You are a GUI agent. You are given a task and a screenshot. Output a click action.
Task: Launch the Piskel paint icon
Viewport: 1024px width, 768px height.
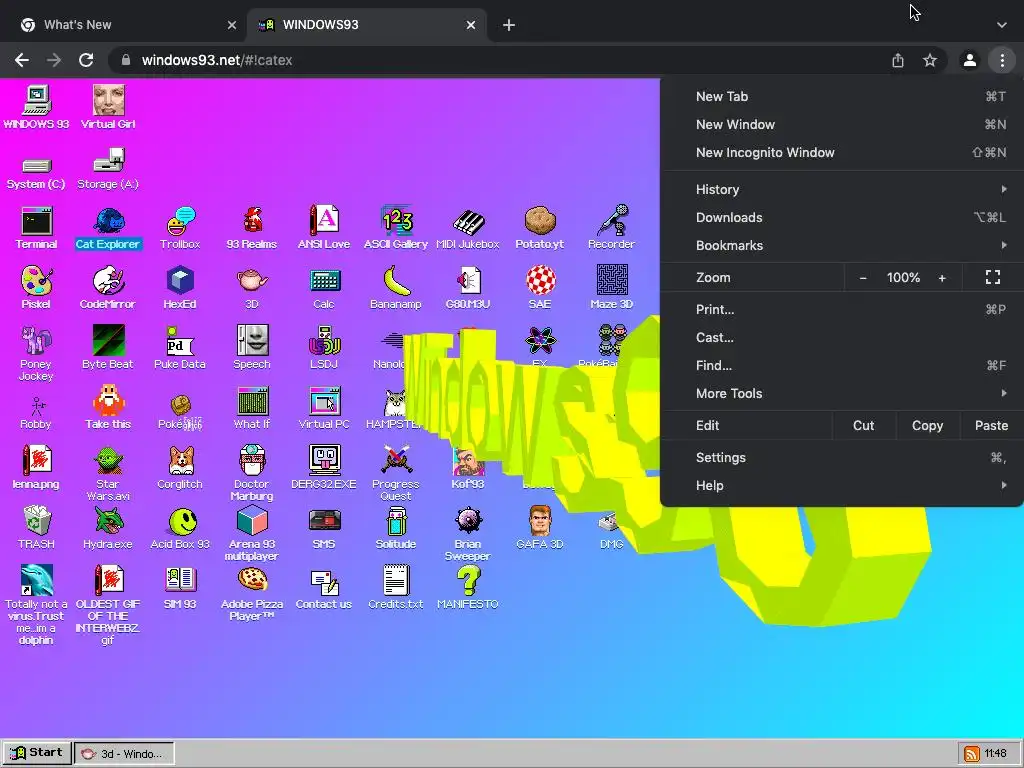[37, 287]
